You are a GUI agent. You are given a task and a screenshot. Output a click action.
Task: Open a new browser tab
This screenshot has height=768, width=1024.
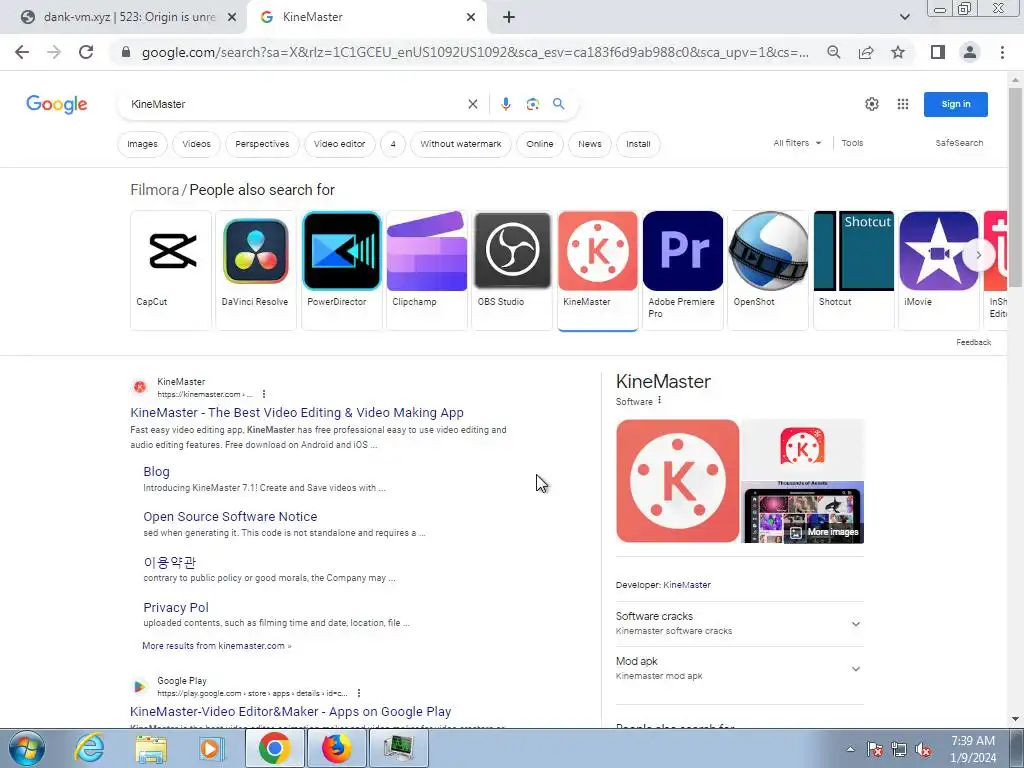(x=509, y=17)
